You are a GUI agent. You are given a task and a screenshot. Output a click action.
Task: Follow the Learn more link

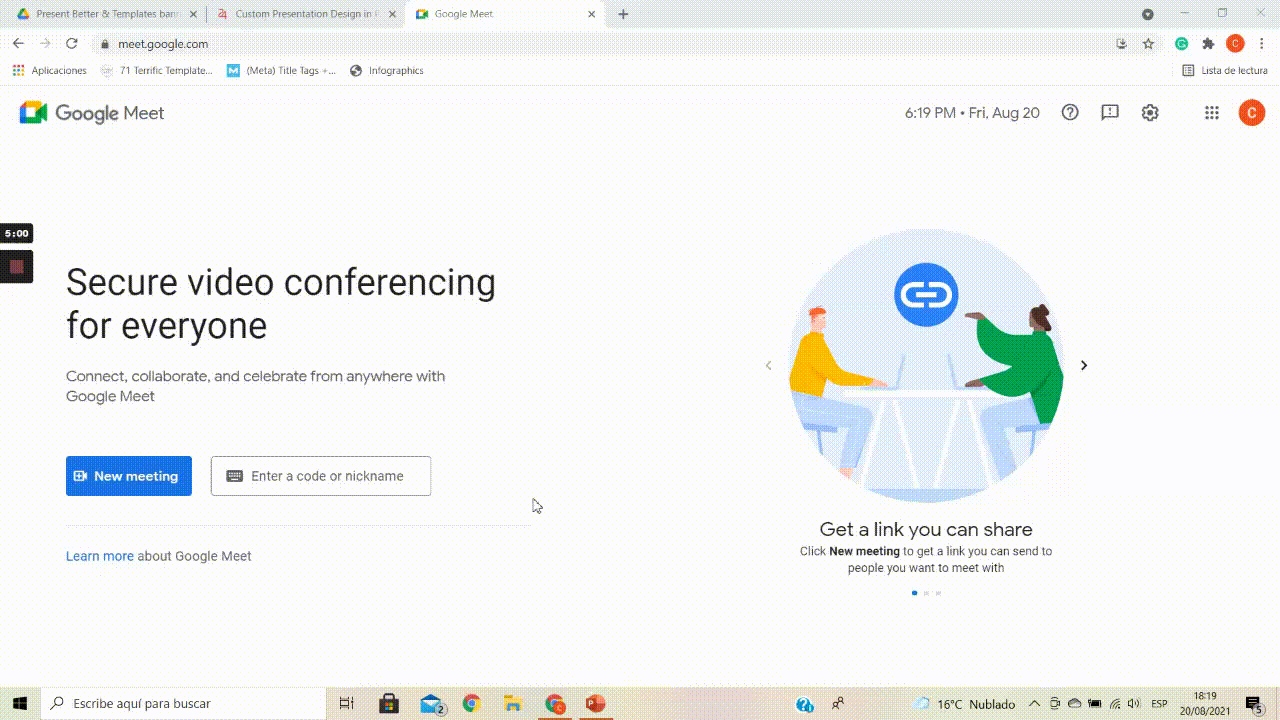point(100,556)
